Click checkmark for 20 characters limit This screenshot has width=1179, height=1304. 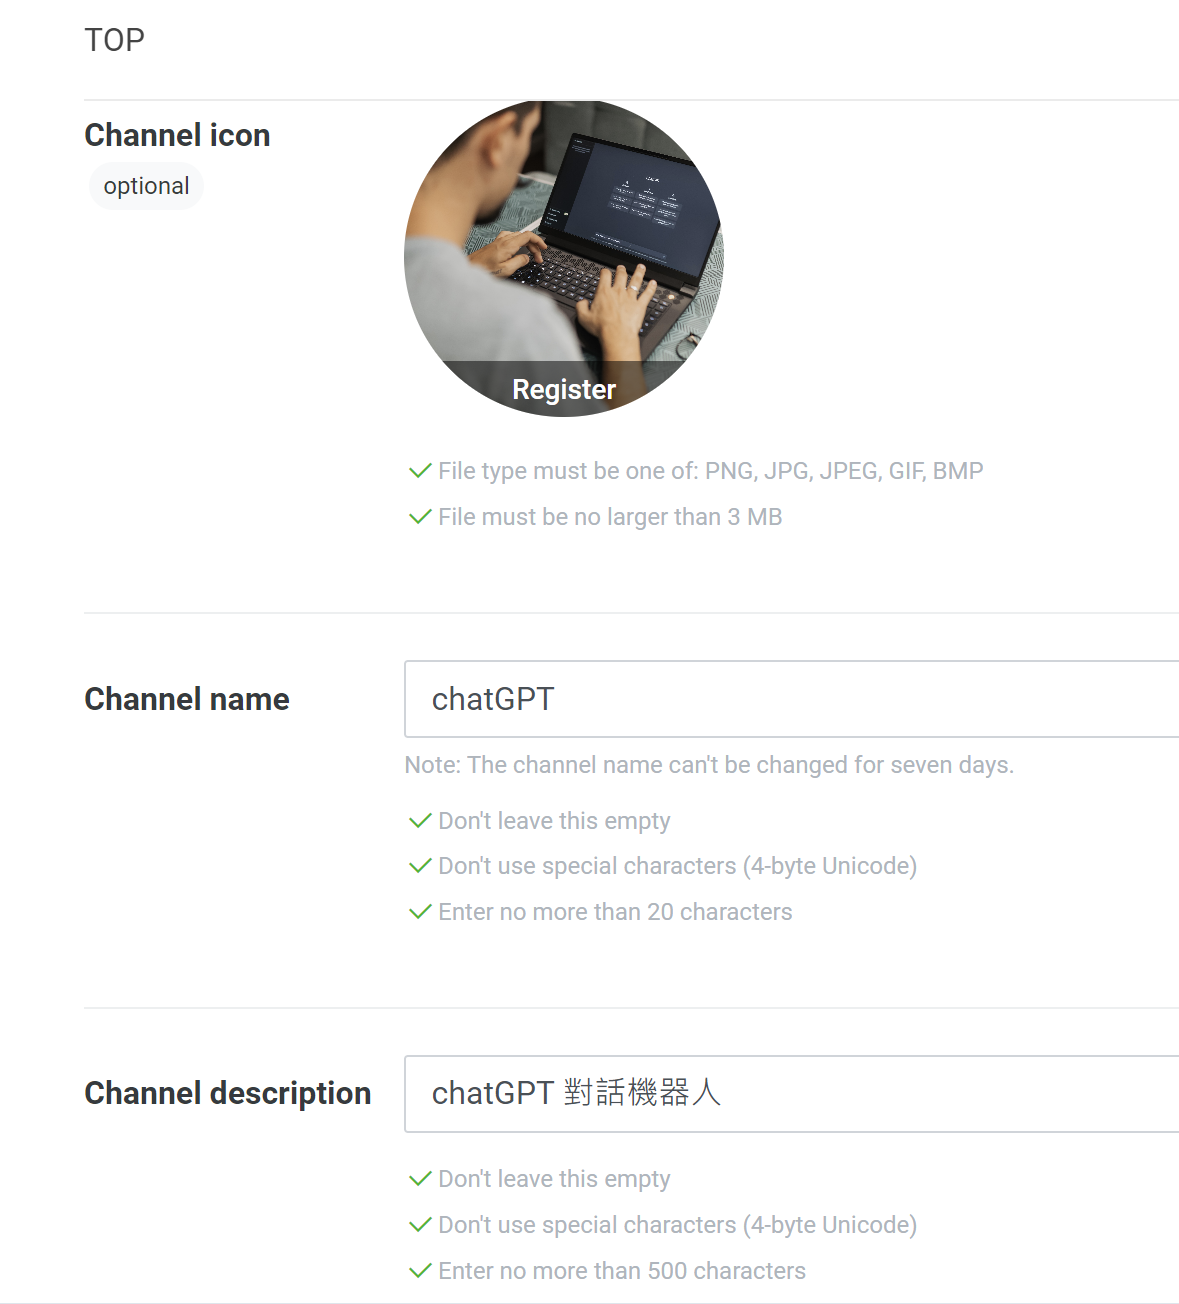coord(420,912)
